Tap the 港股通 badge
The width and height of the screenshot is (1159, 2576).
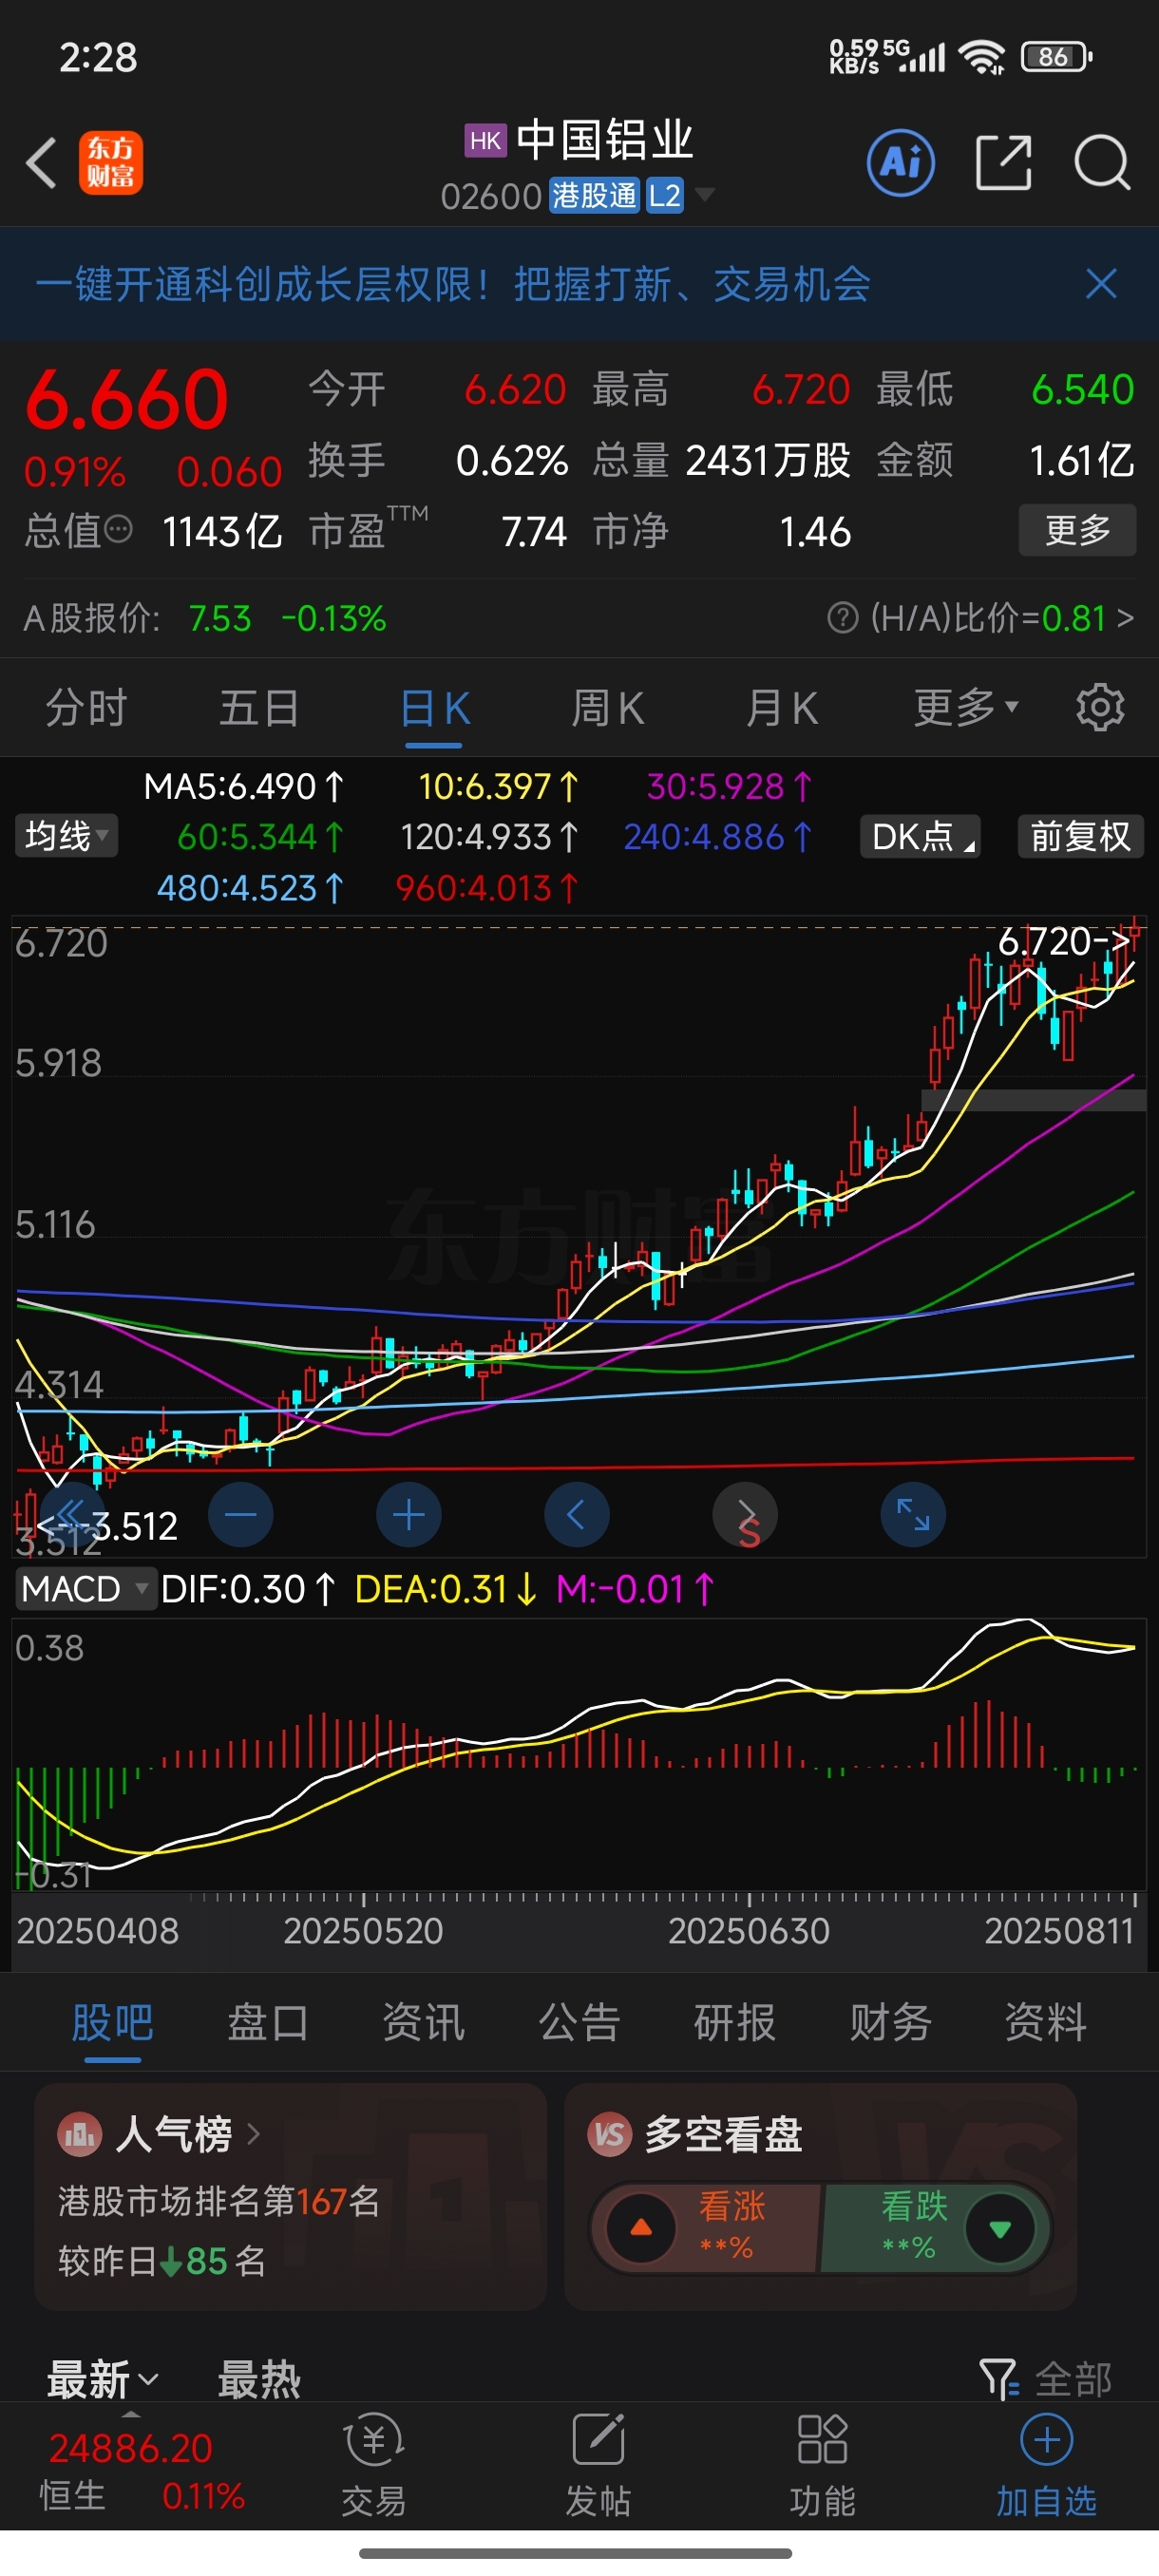594,194
